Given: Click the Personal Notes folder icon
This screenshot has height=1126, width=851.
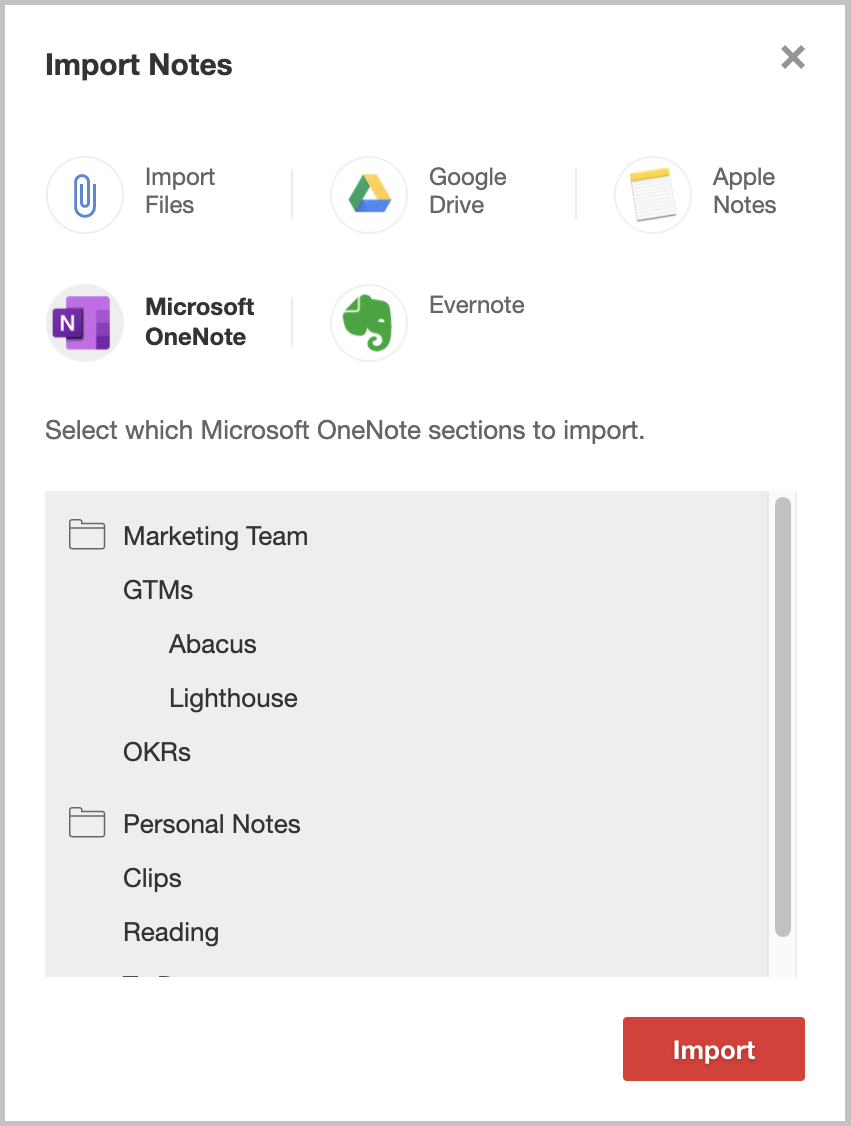Looking at the screenshot, I should (x=87, y=823).
